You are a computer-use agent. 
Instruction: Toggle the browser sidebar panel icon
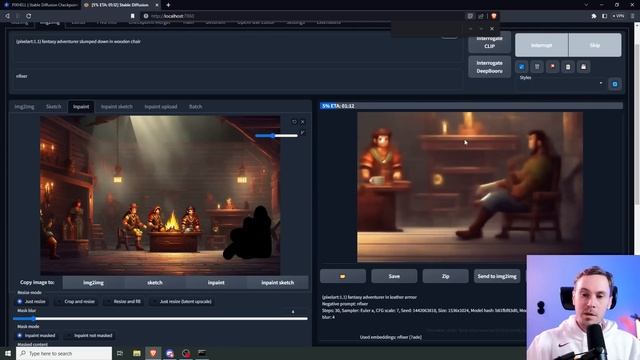[x=604, y=16]
